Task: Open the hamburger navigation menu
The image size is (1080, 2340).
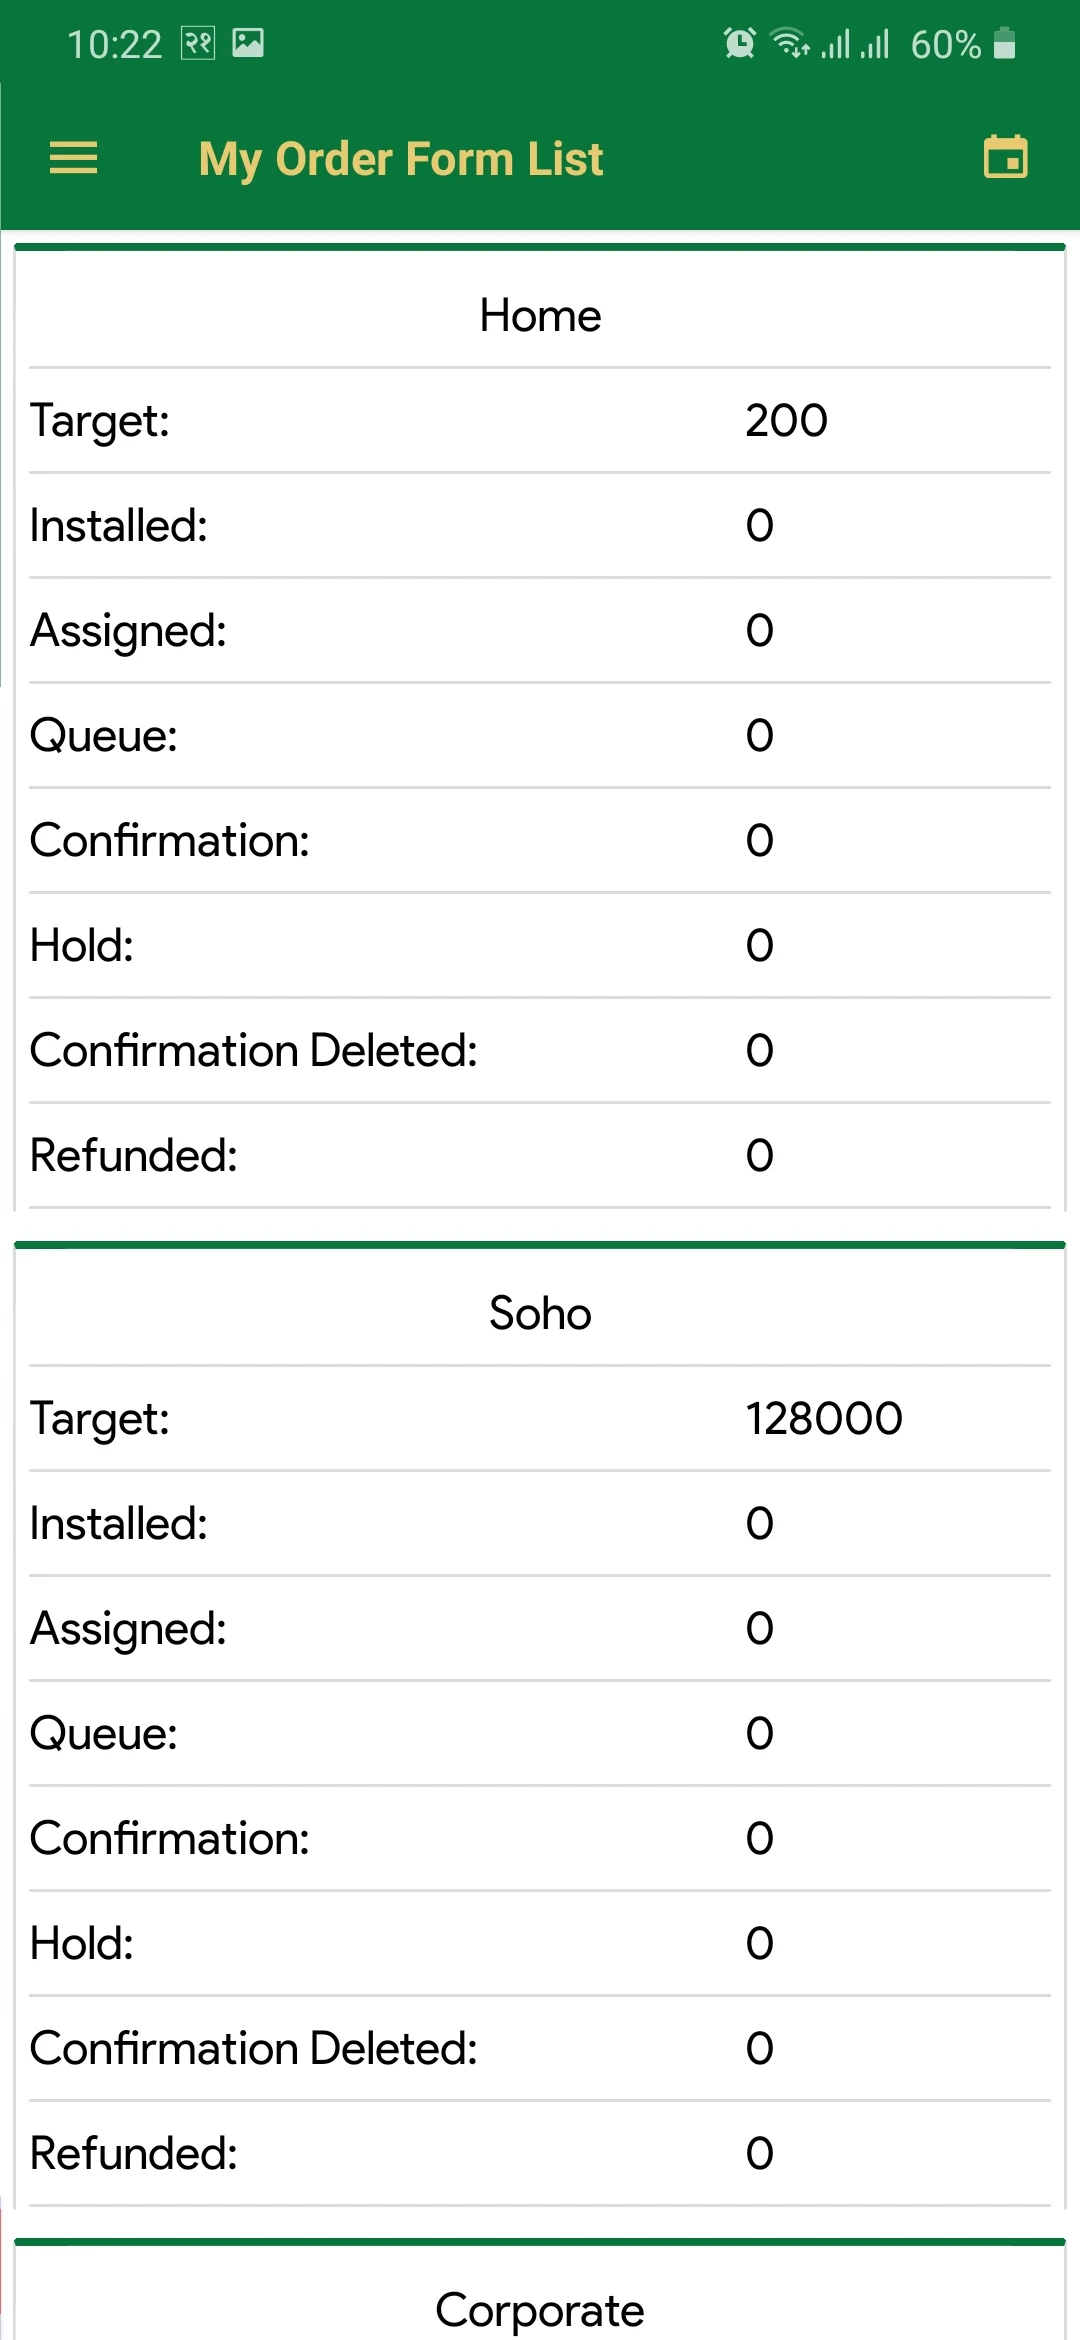Action: [x=73, y=158]
